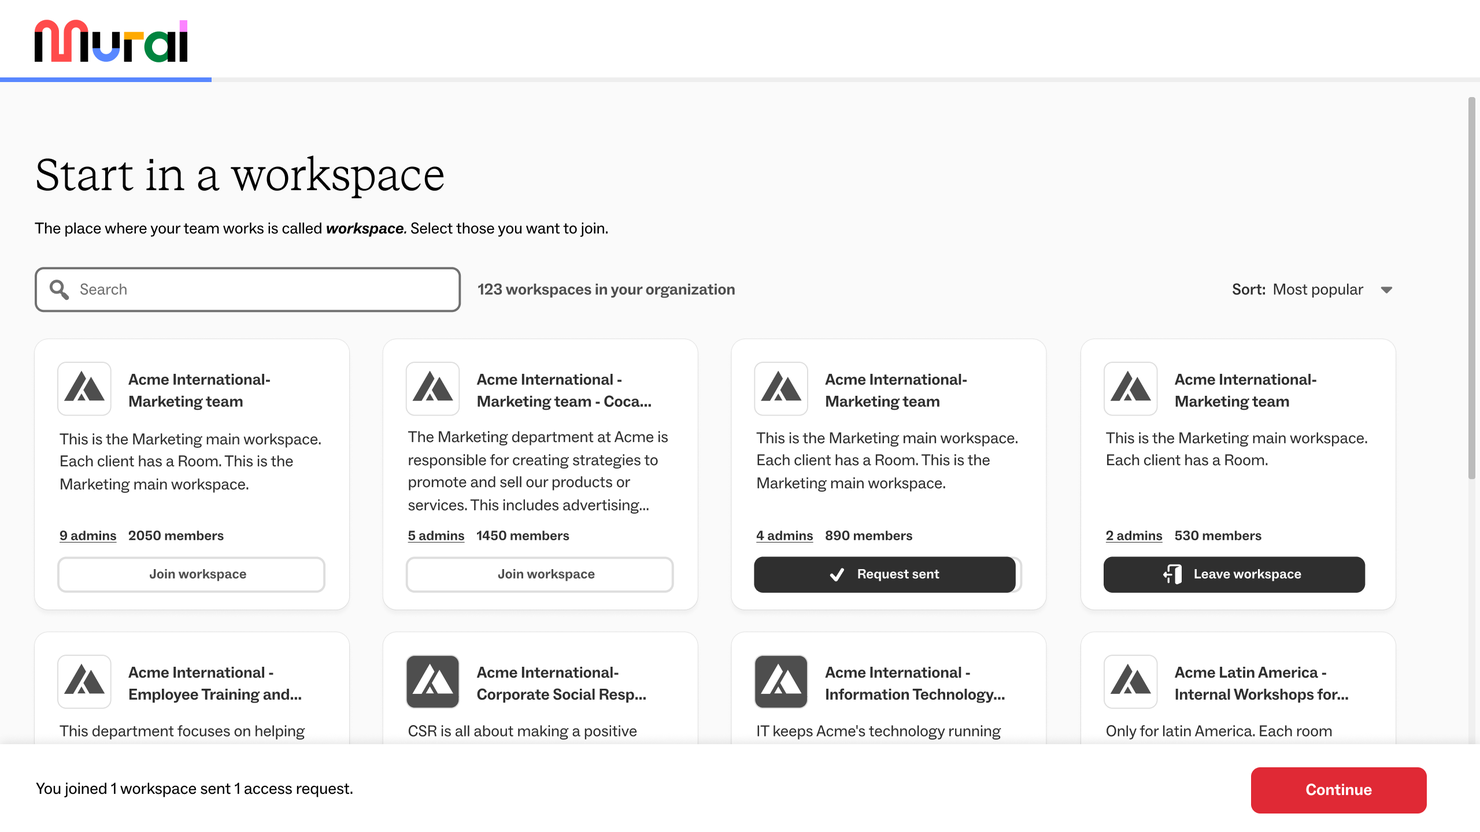Open the 2 admins link
Image resolution: width=1480 pixels, height=832 pixels.
point(1134,536)
